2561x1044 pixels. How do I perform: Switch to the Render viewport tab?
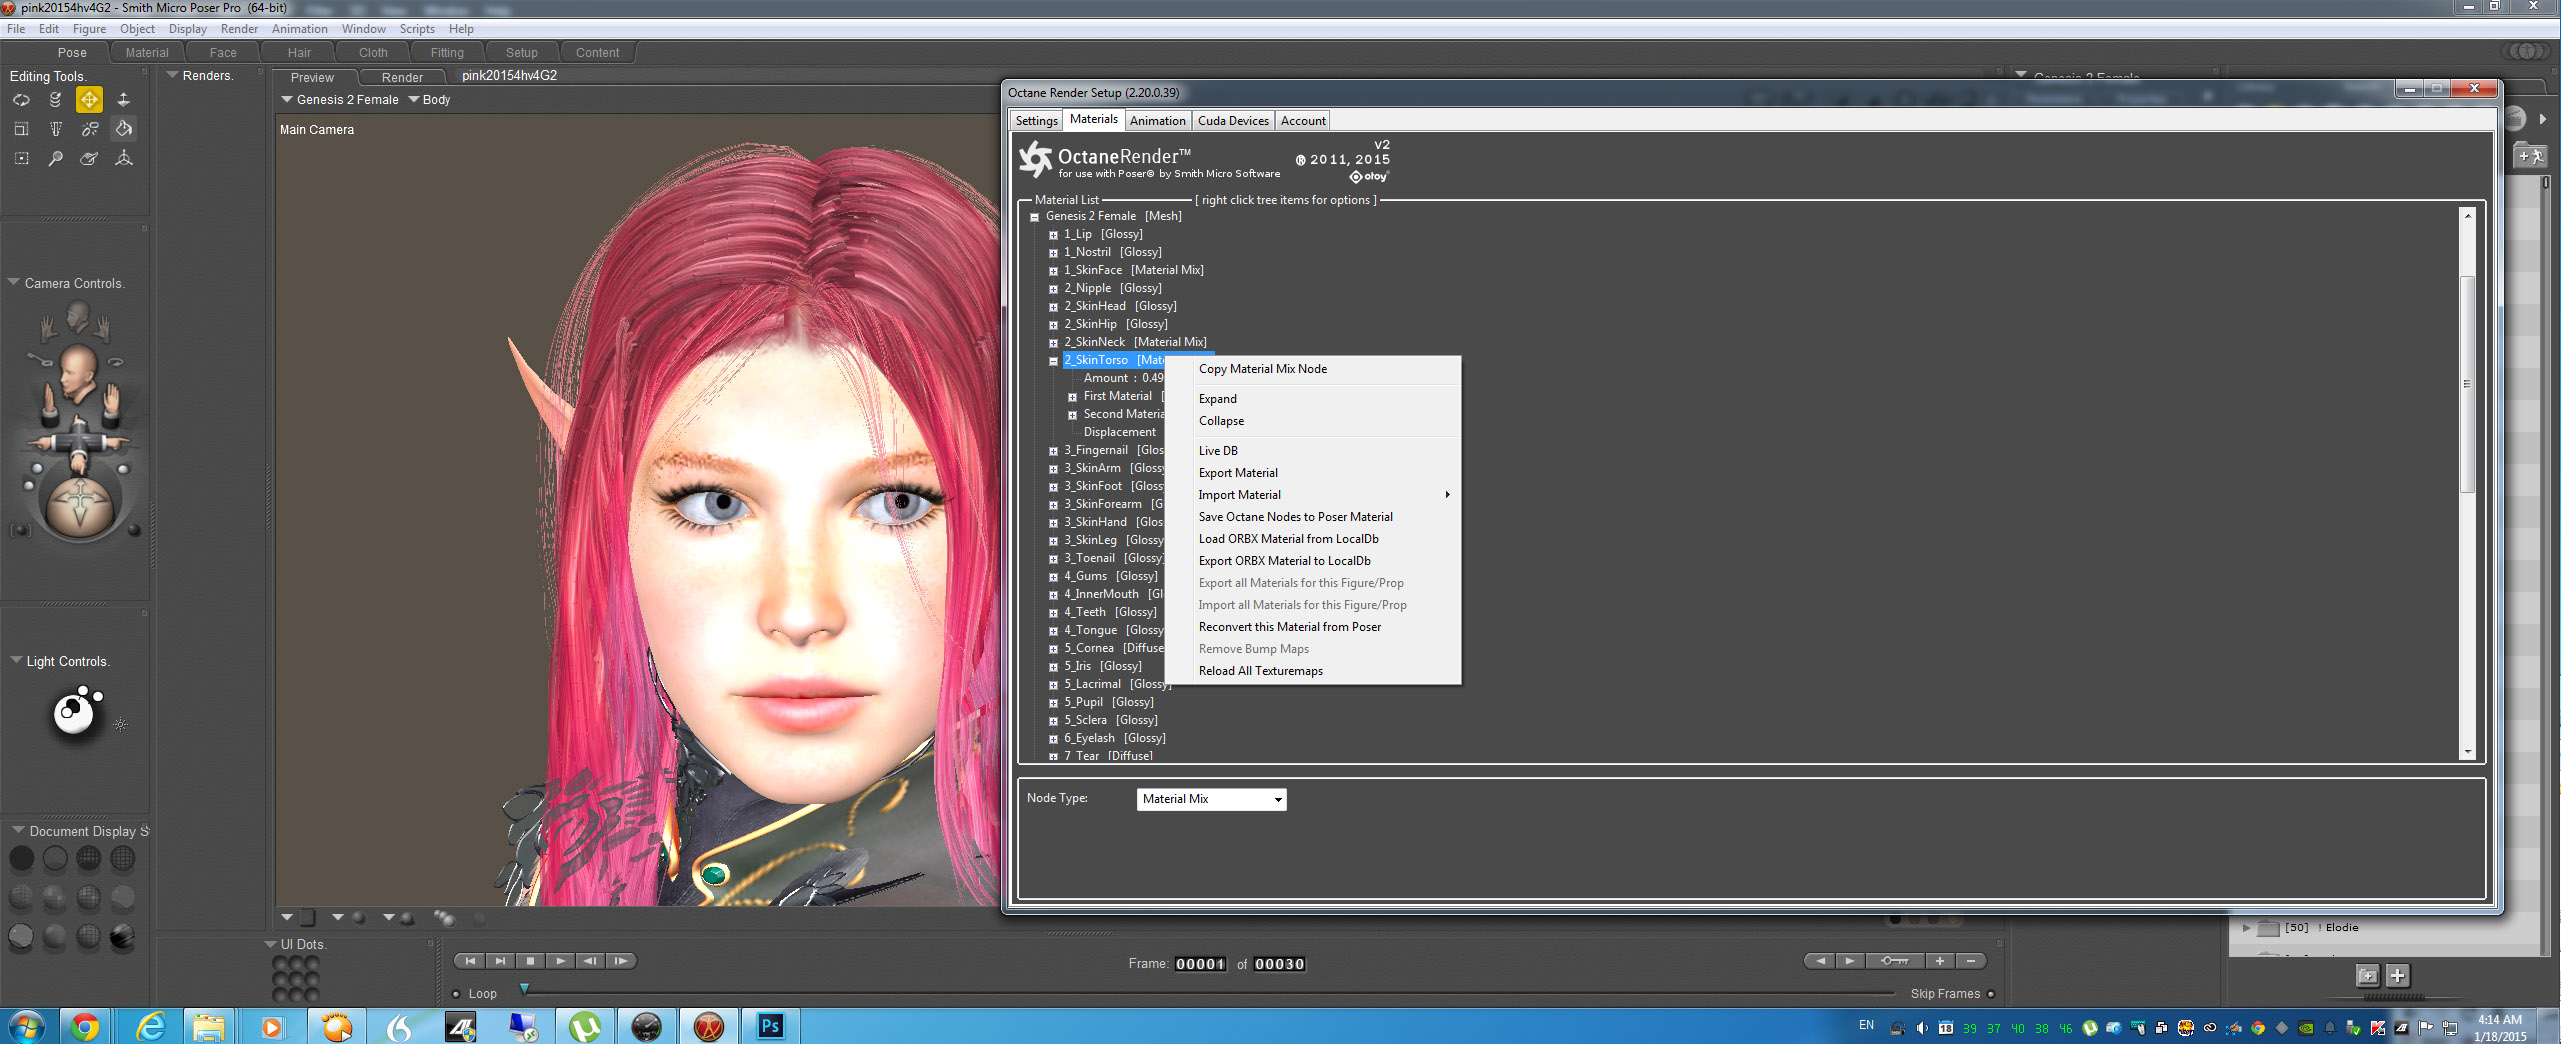(402, 78)
